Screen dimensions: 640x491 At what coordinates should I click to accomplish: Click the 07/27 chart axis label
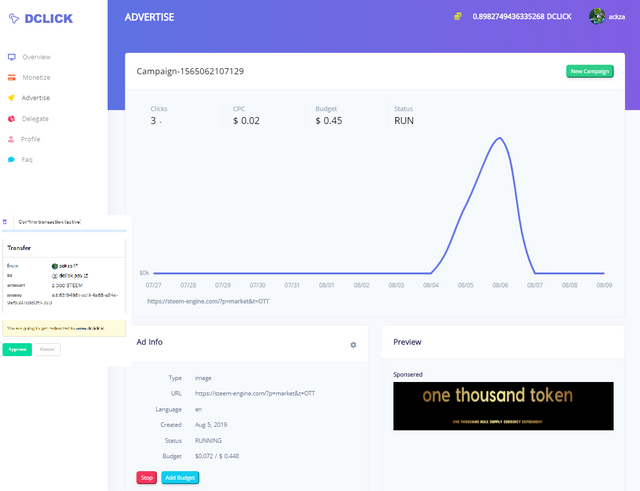[153, 285]
